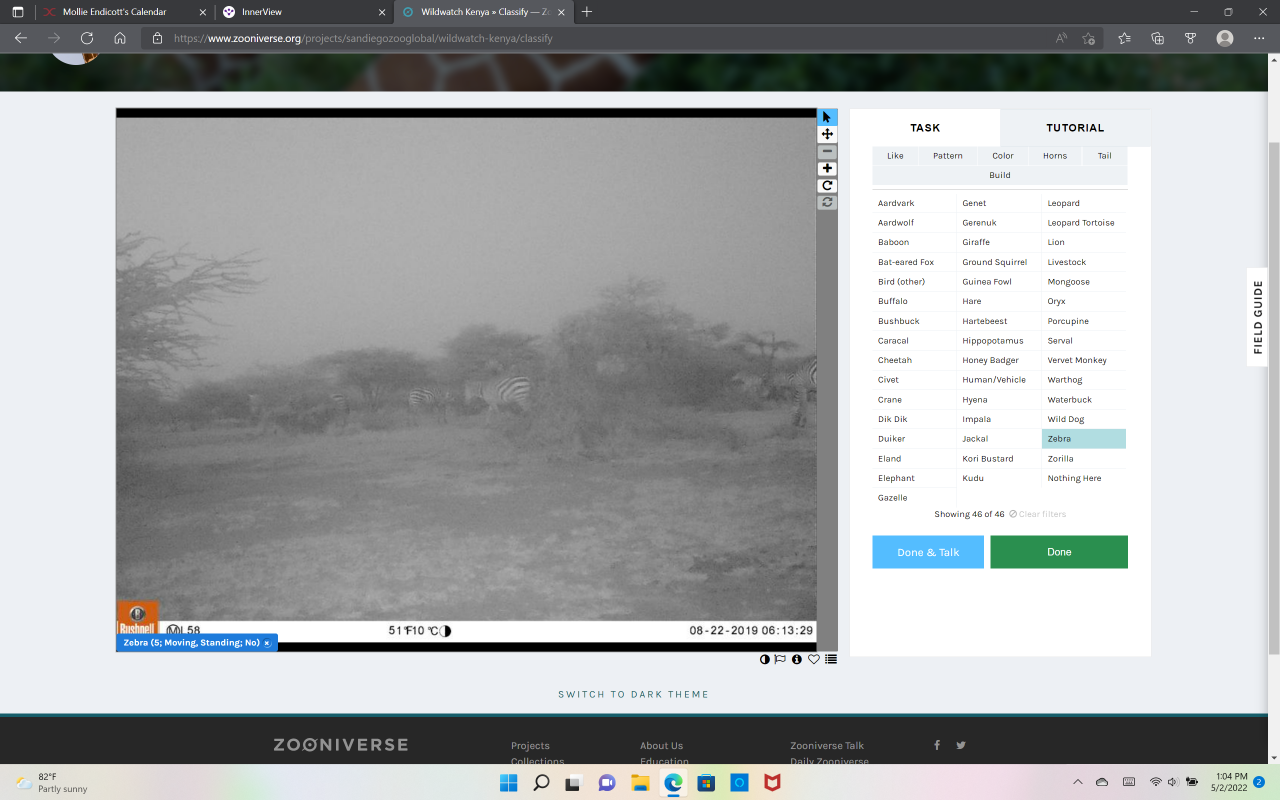Zoom in on the subject image

pos(827,169)
